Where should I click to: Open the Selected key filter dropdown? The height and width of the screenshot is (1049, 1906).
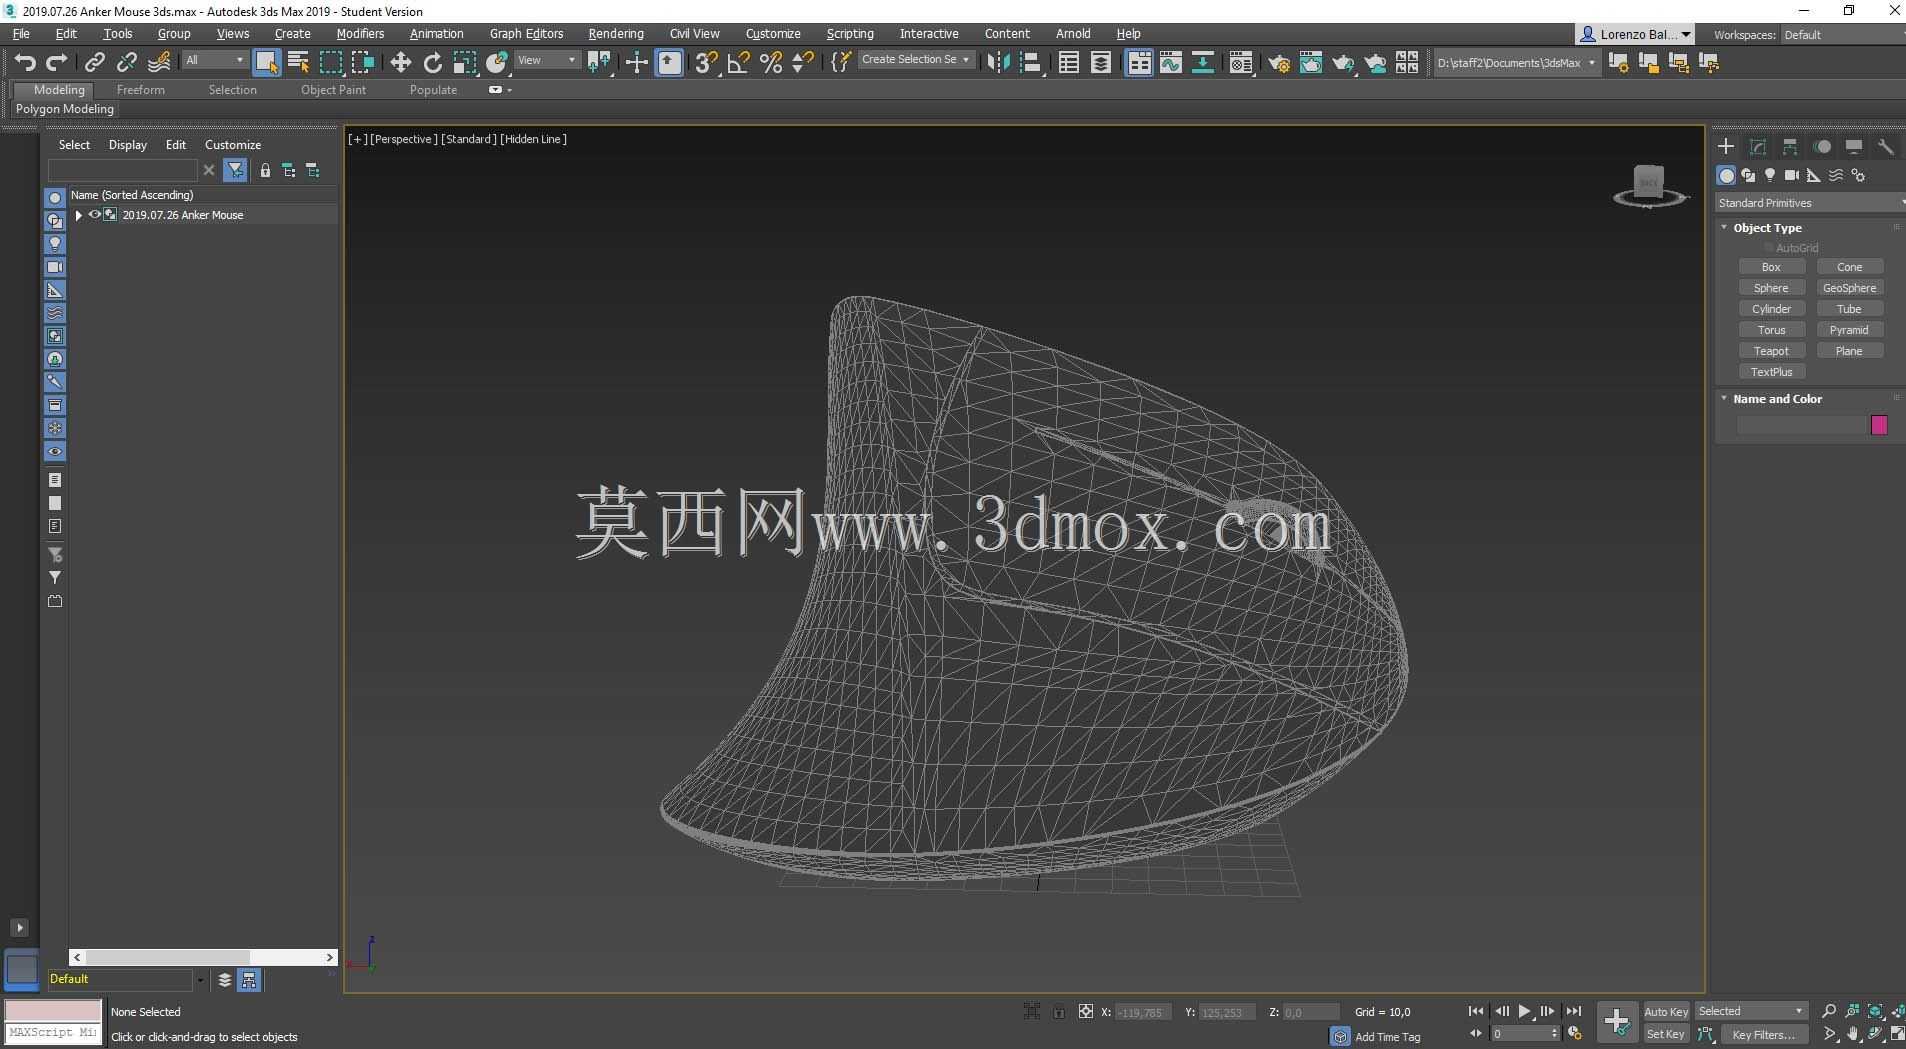coord(1750,1011)
